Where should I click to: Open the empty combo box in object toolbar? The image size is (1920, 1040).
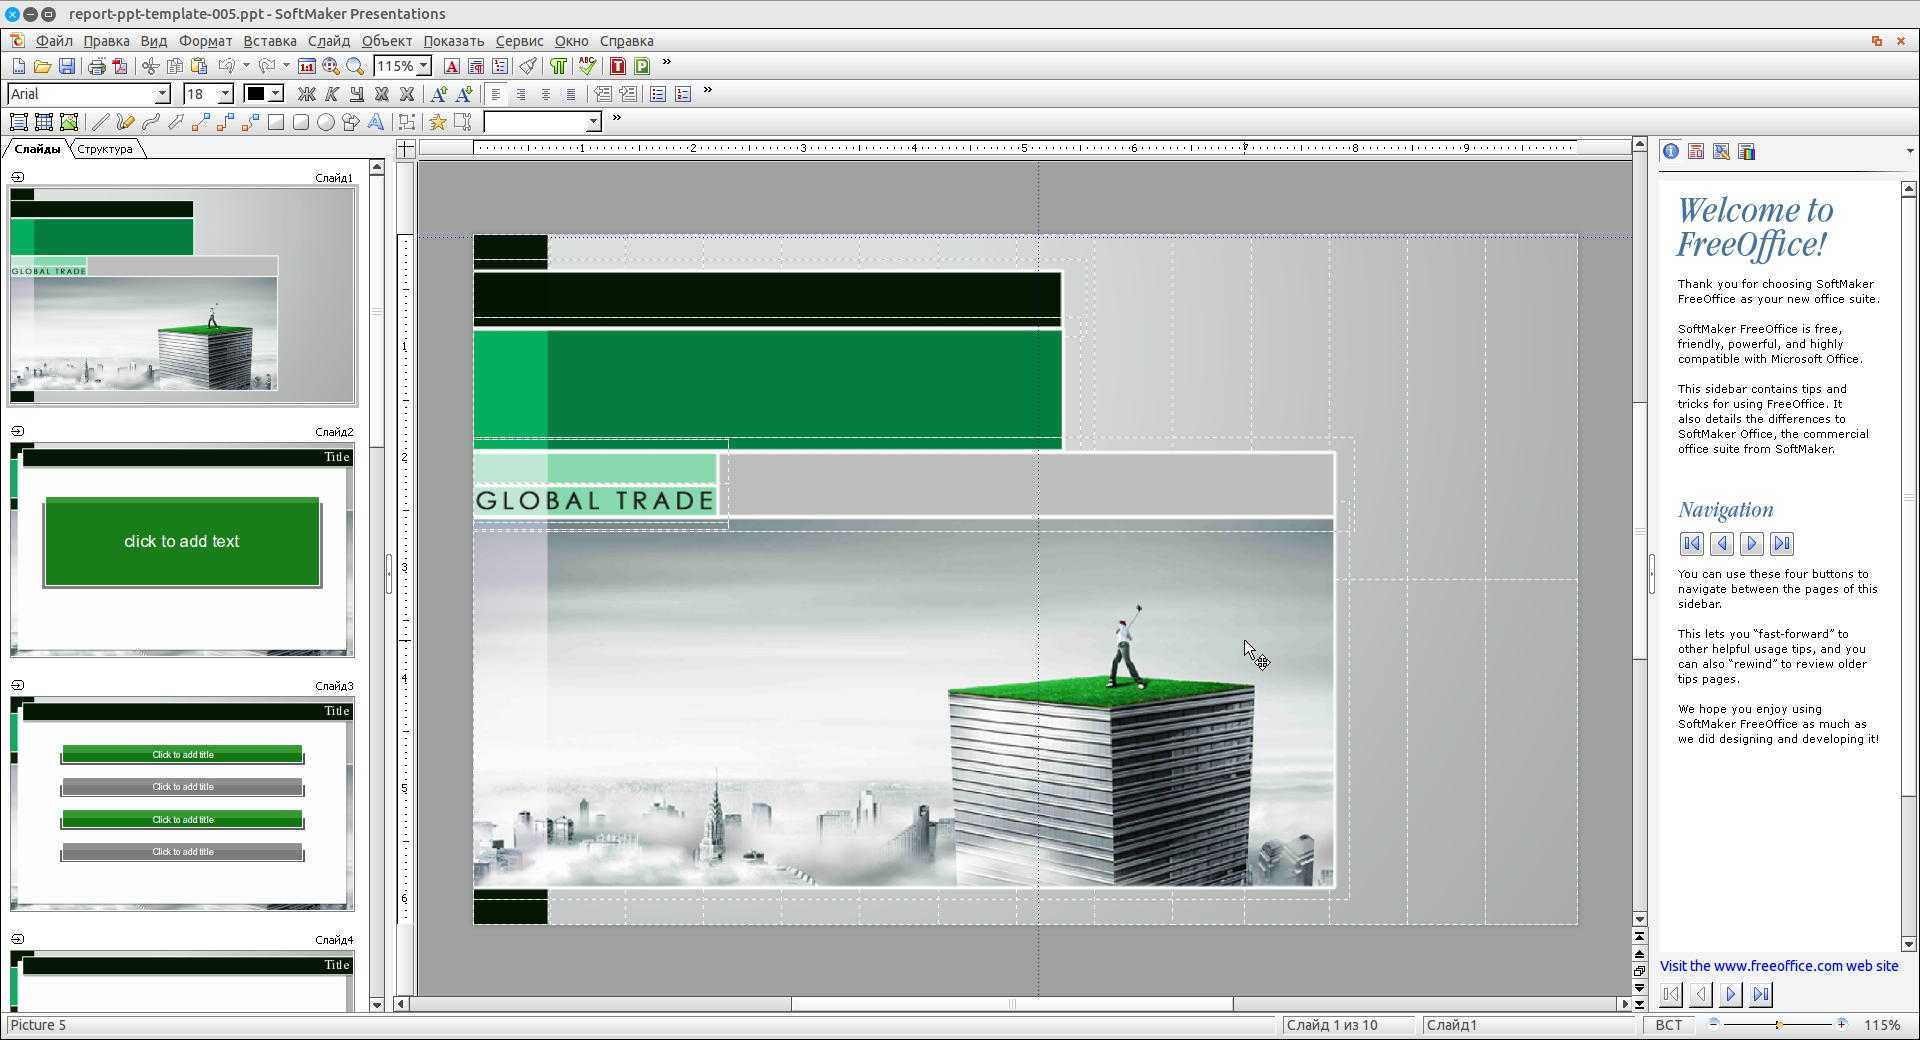(x=541, y=122)
